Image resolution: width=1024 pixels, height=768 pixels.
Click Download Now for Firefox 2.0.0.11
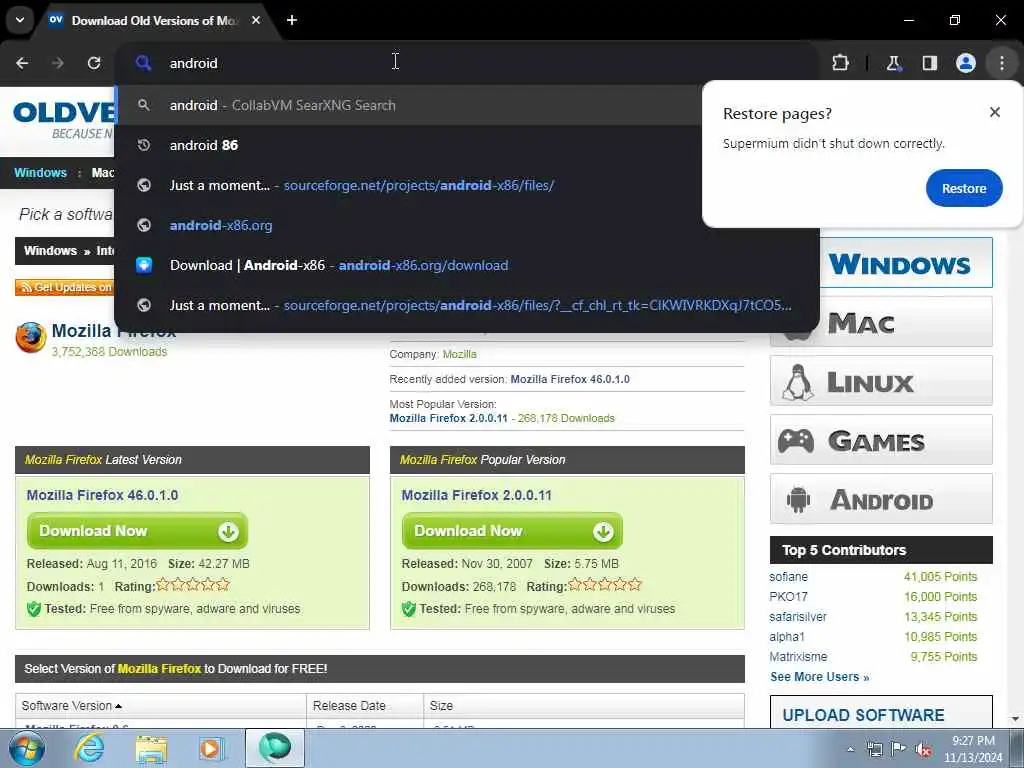pyautogui.click(x=512, y=531)
